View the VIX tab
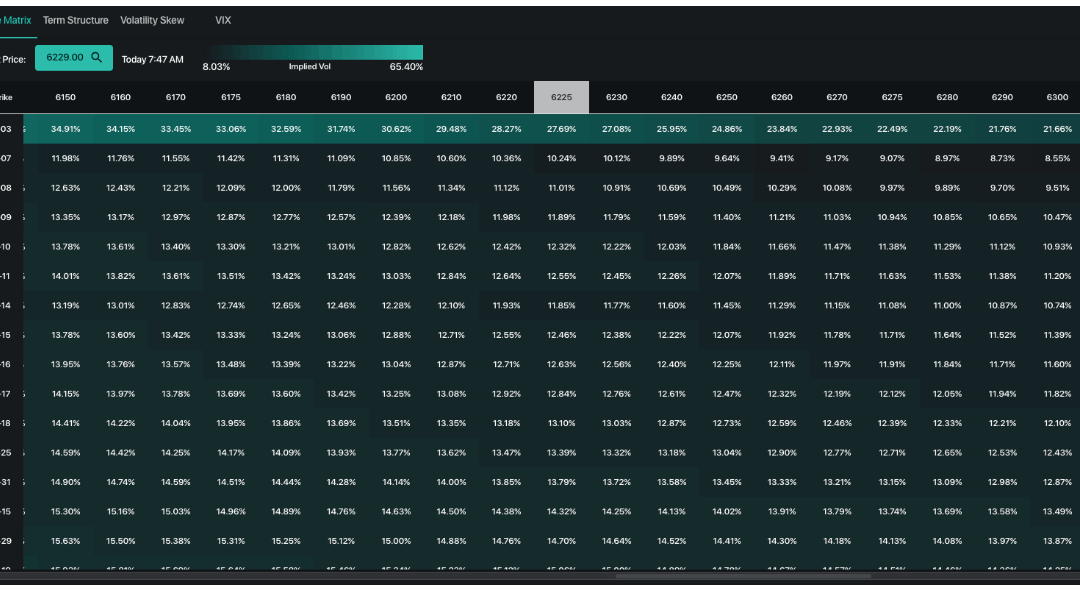The height and width of the screenshot is (590, 1080). (222, 20)
